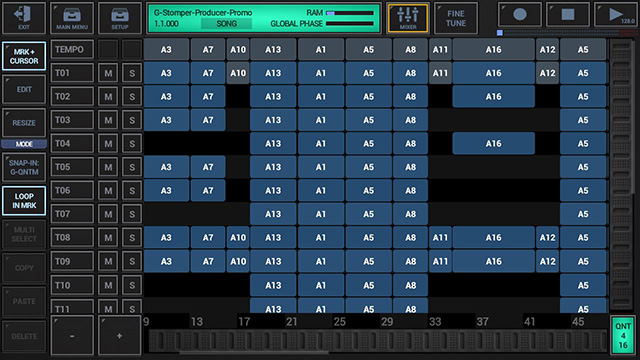Click the COPY button
This screenshot has width=640, height=360.
(x=24, y=268)
